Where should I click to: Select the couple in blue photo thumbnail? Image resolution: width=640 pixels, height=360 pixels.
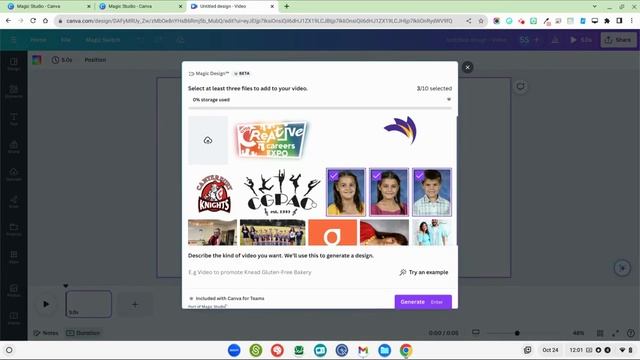coord(432,232)
